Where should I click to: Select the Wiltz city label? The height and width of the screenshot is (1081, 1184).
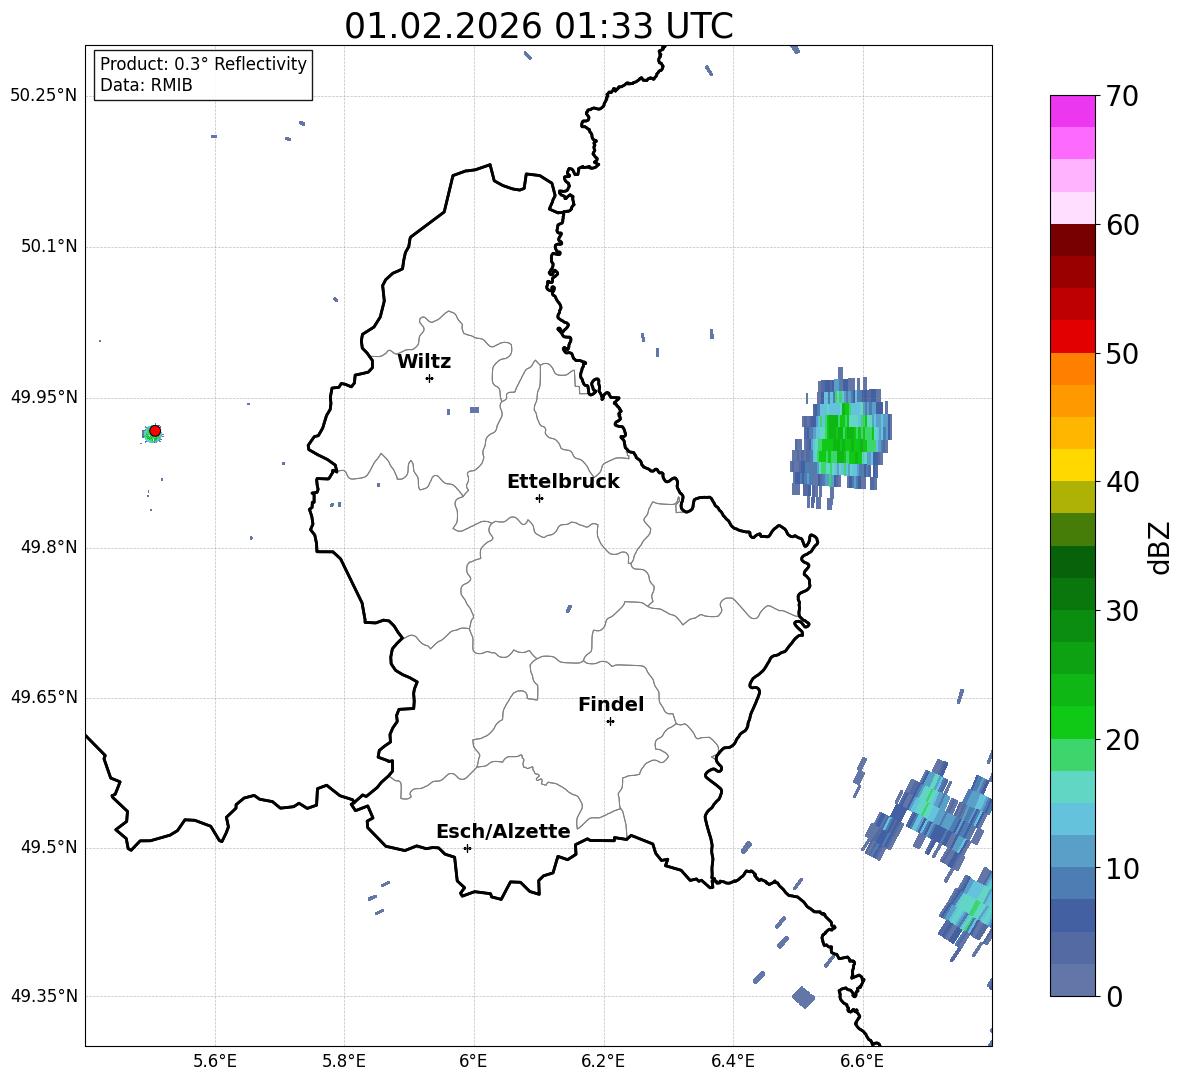click(424, 362)
